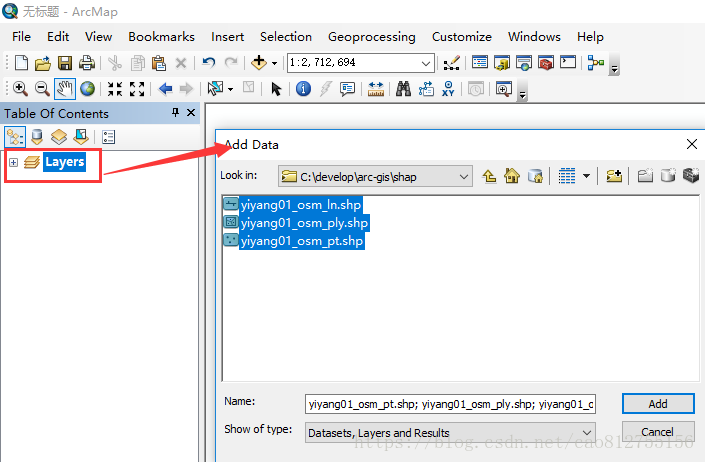Activate the Identify tool
The width and height of the screenshot is (705, 462).
pos(303,89)
